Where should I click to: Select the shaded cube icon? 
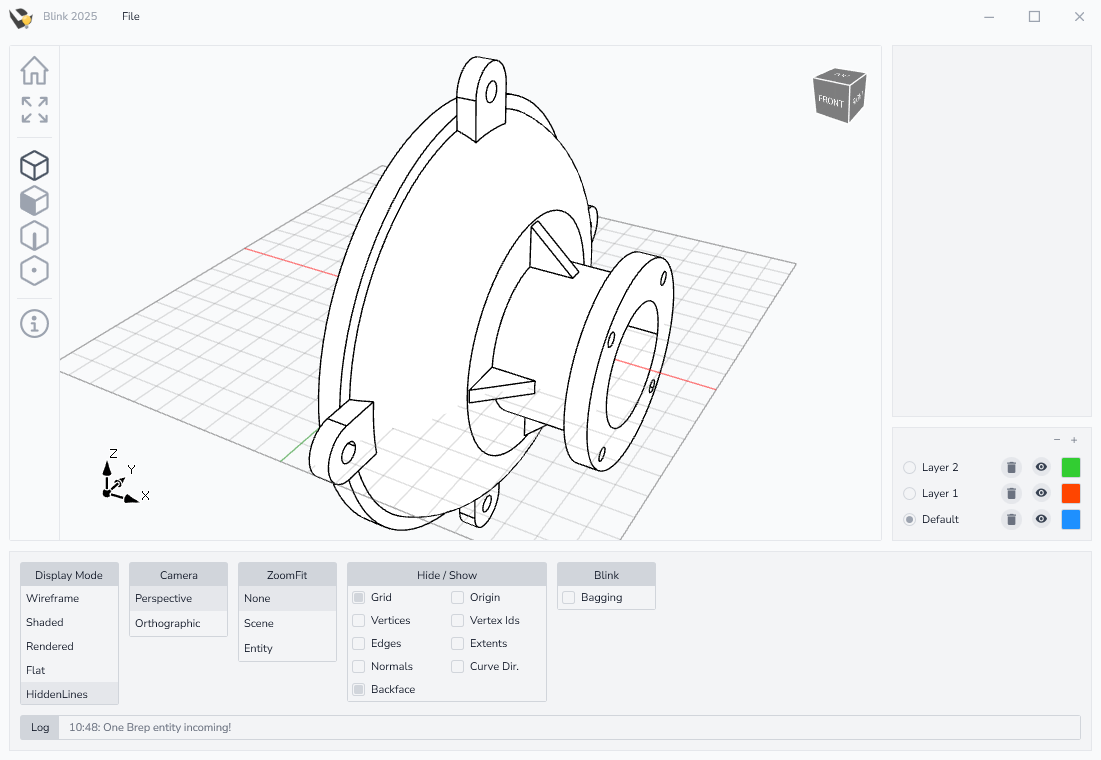pos(34,201)
